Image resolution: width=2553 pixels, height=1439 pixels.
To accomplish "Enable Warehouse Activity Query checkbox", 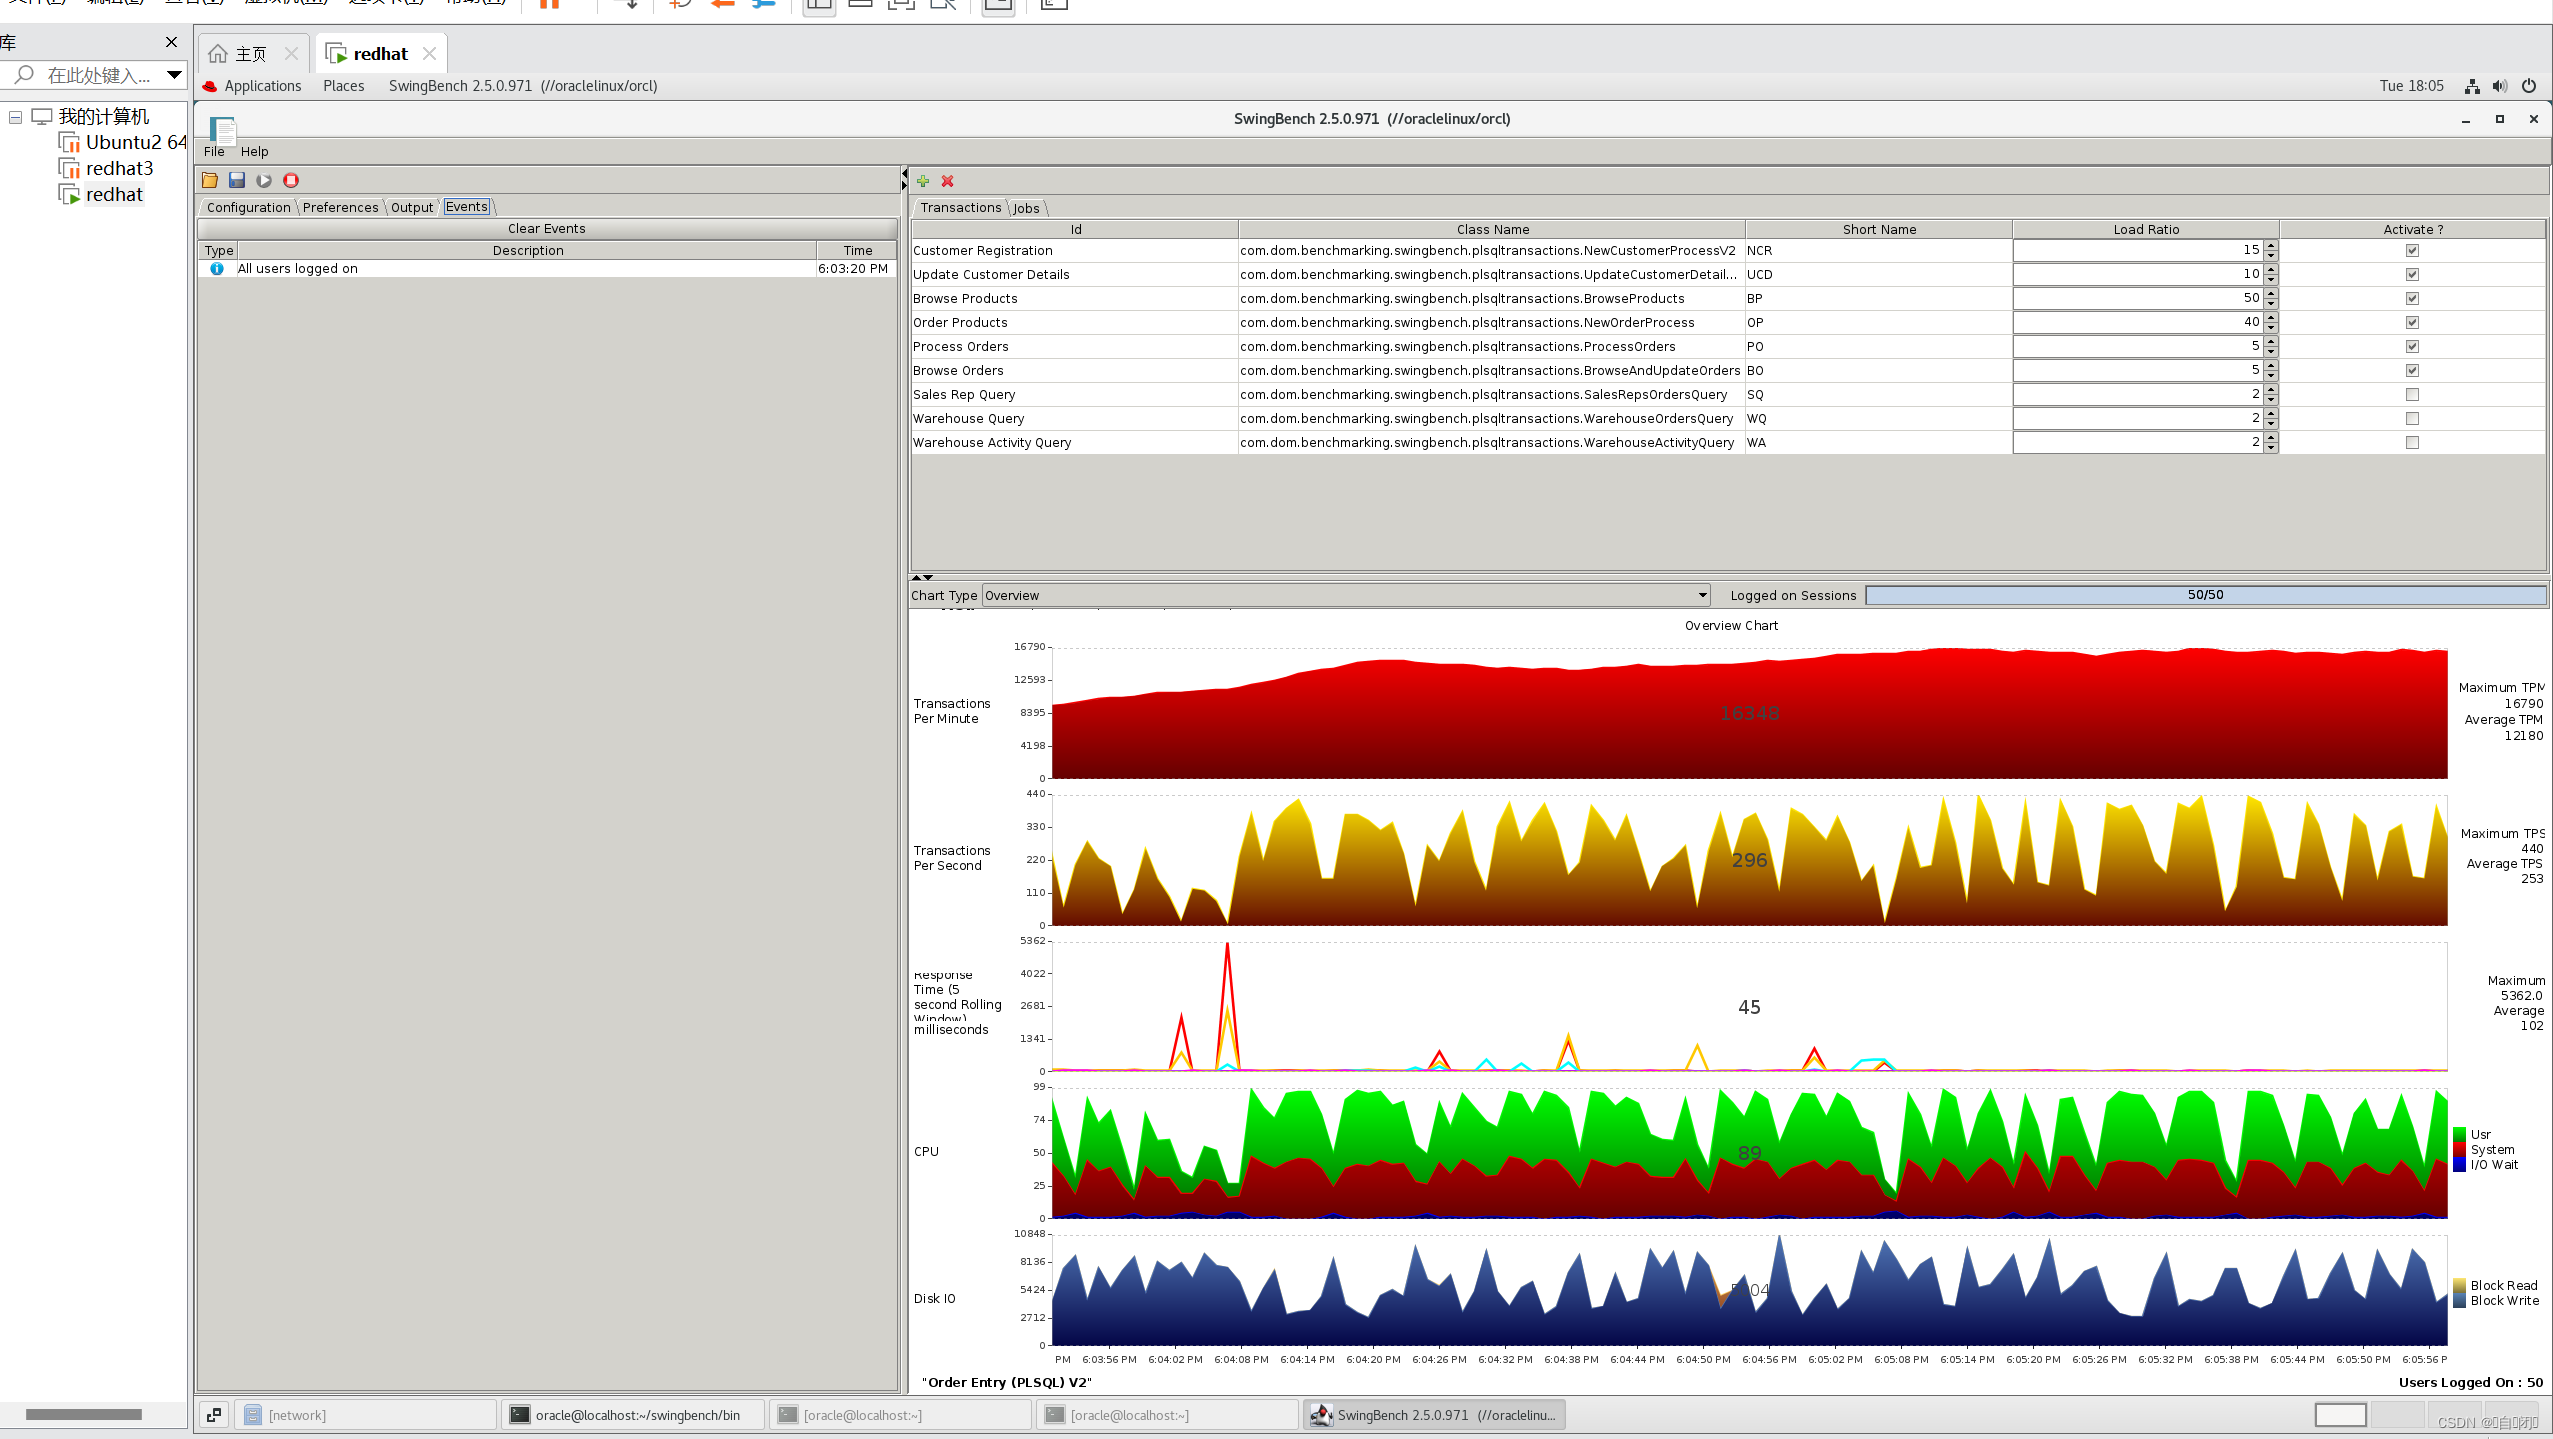I will click(2412, 443).
